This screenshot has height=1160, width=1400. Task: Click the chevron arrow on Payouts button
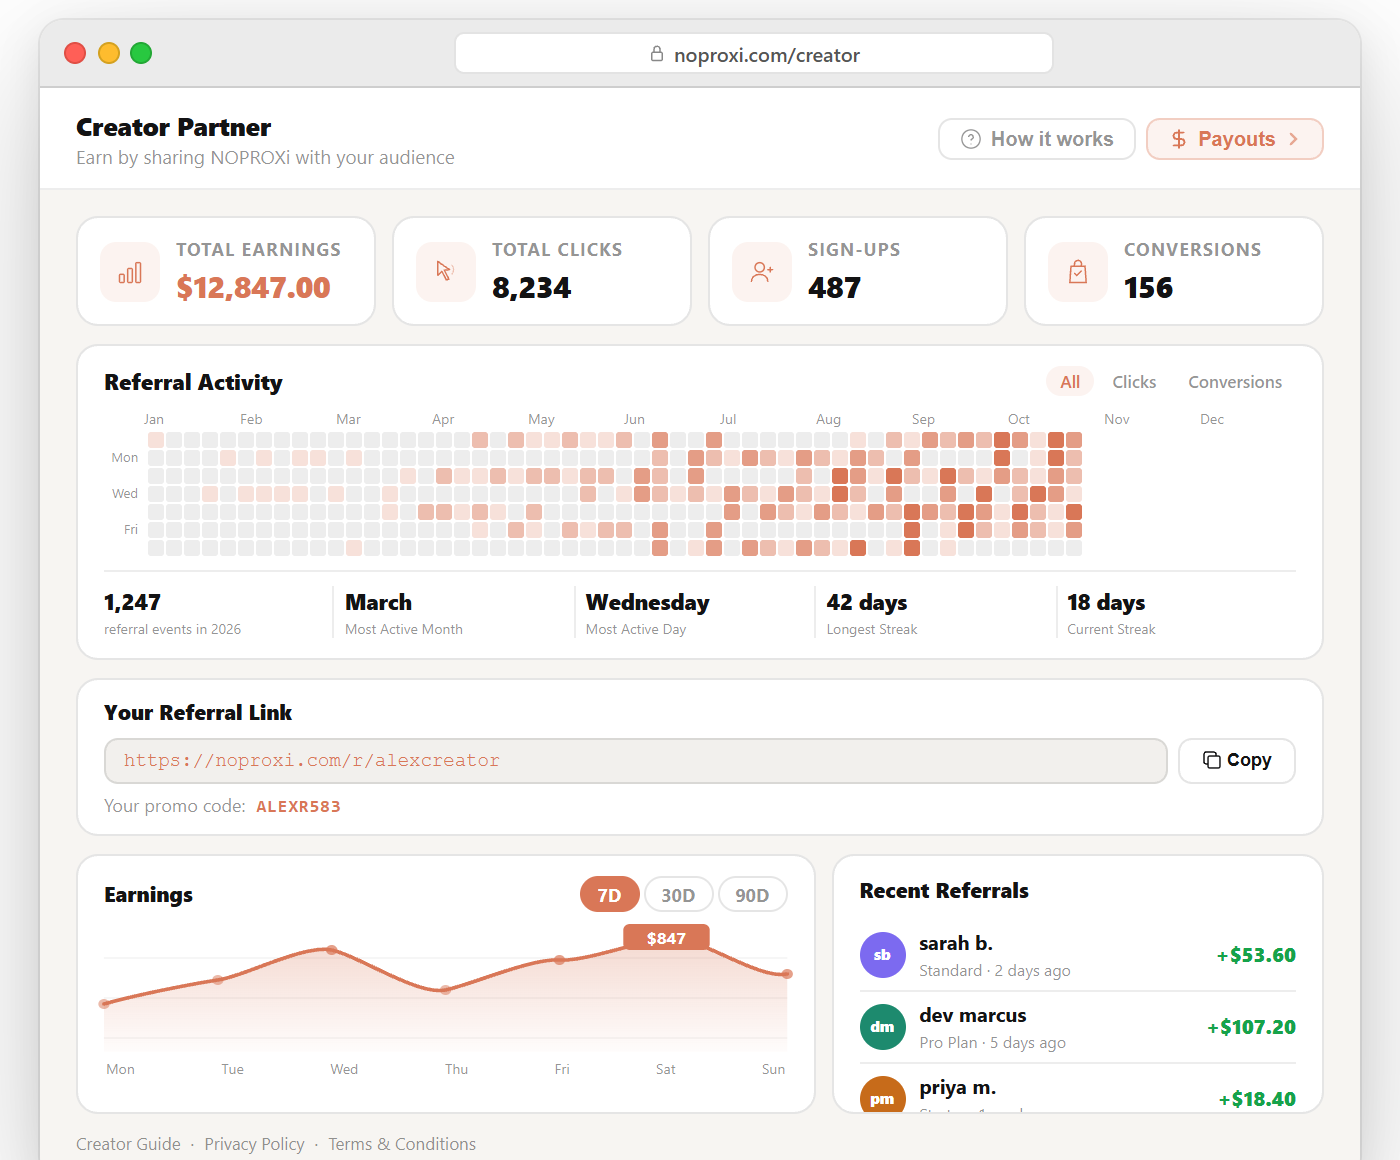pyautogui.click(x=1294, y=139)
